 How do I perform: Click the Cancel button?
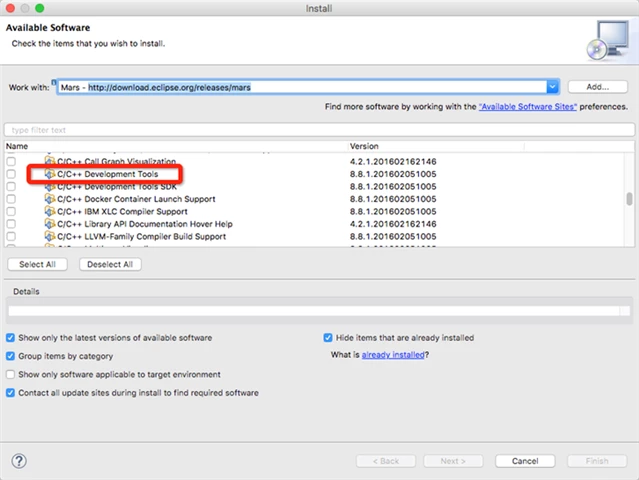tap(525, 461)
